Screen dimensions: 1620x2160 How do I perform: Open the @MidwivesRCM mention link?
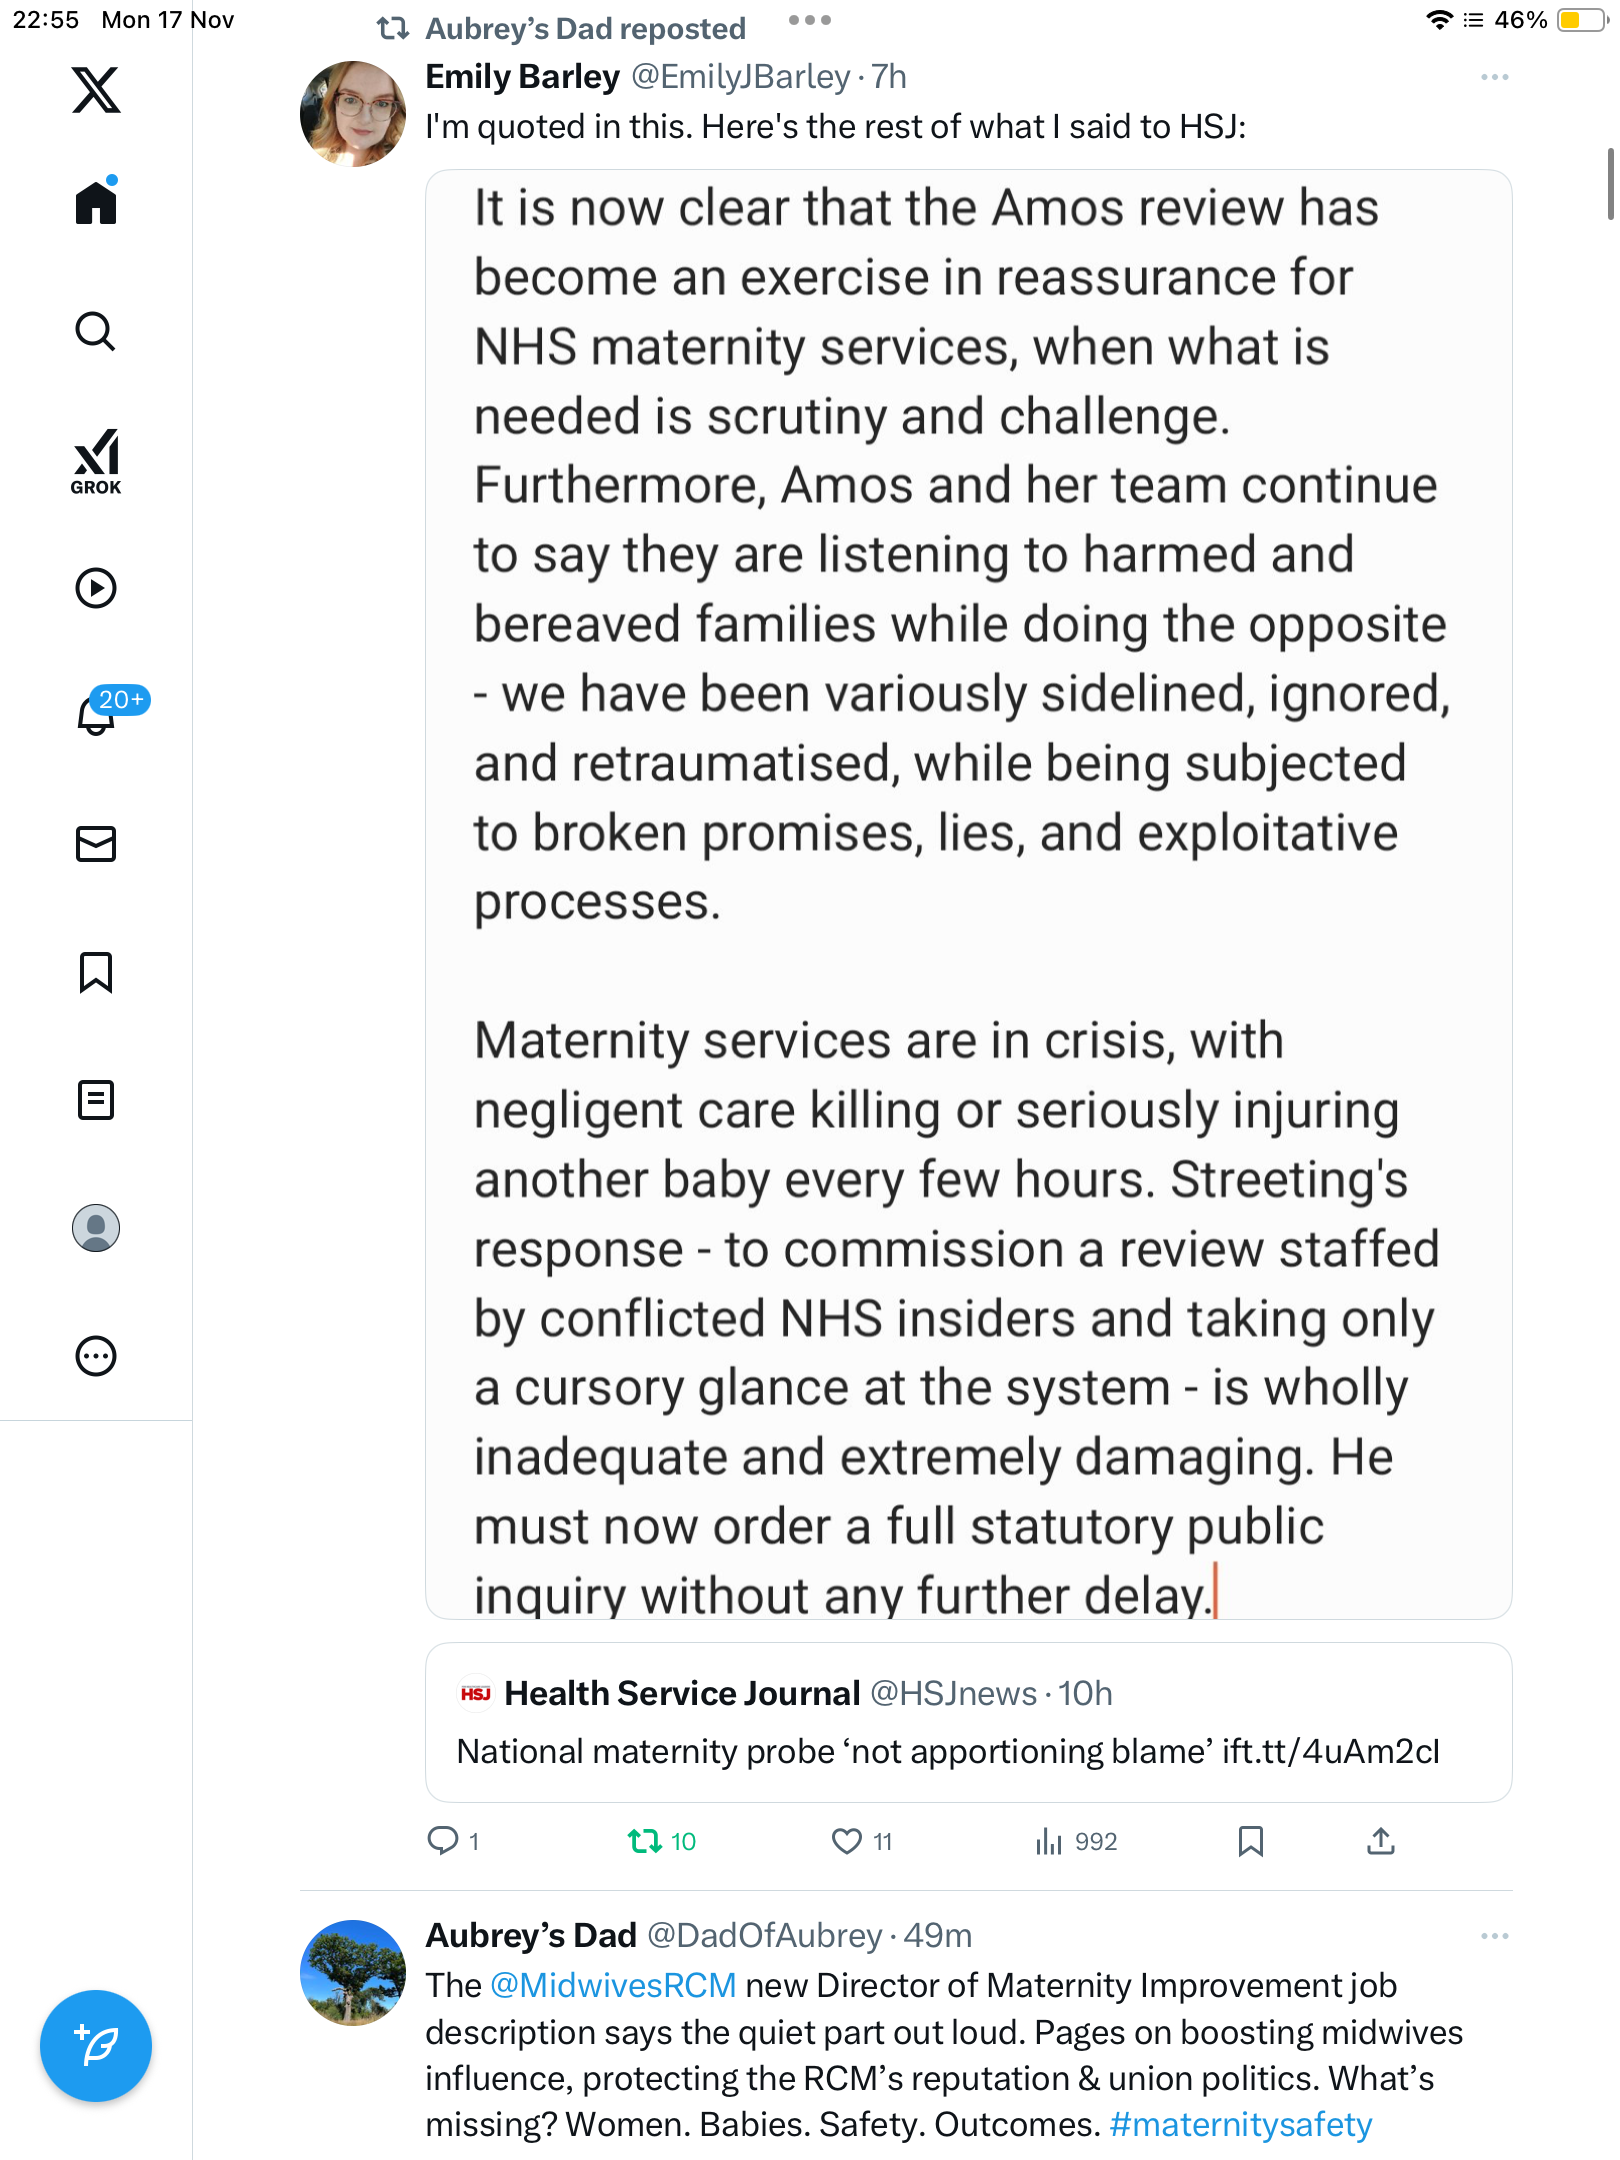pyautogui.click(x=613, y=1985)
